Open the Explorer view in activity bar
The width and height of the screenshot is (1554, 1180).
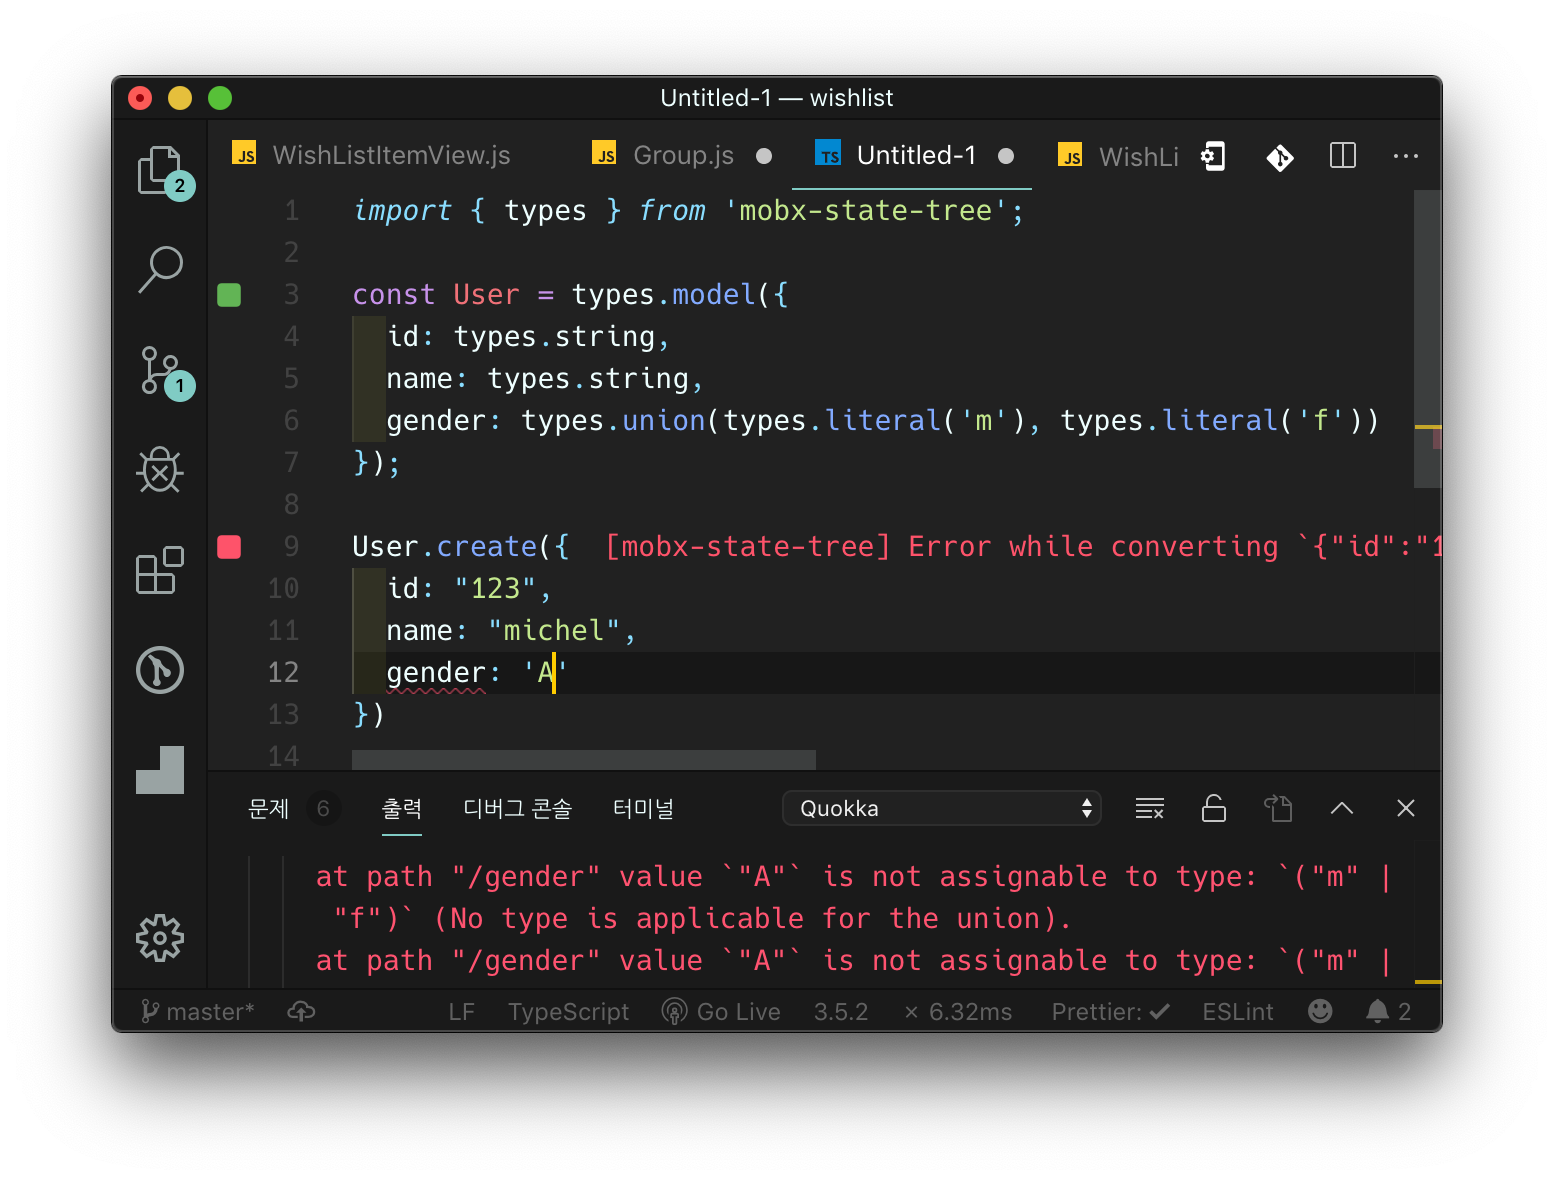coord(160,170)
